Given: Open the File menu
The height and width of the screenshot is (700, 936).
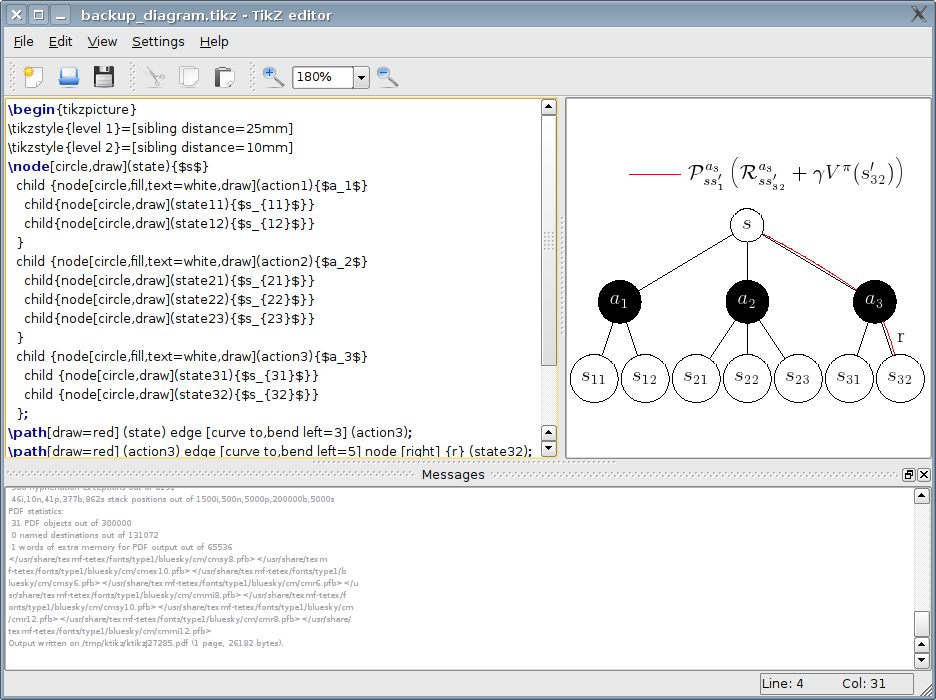Looking at the screenshot, I should click(24, 41).
